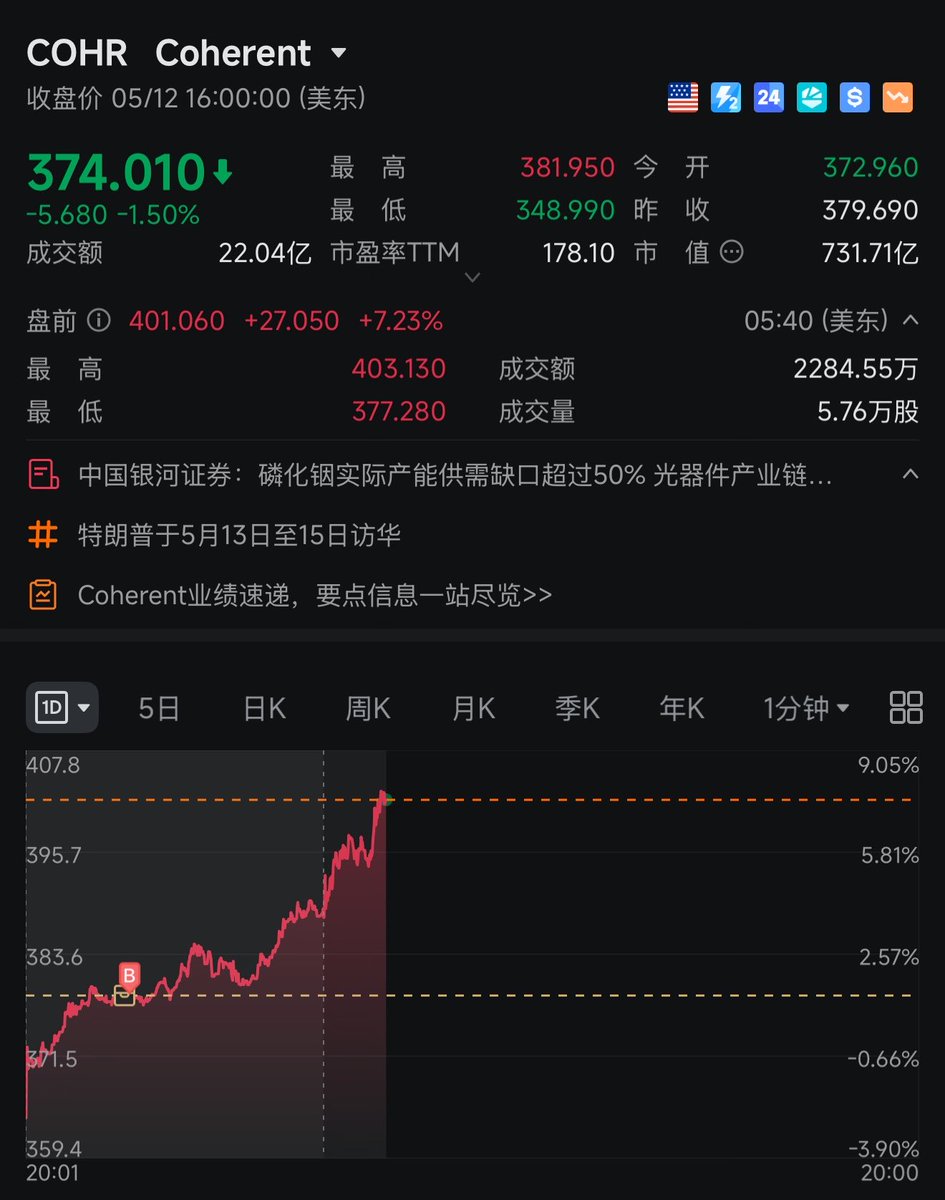Screen dimensions: 945x1200
Task: Tap the more-options icon next to 市值
Action: [x=732, y=253]
